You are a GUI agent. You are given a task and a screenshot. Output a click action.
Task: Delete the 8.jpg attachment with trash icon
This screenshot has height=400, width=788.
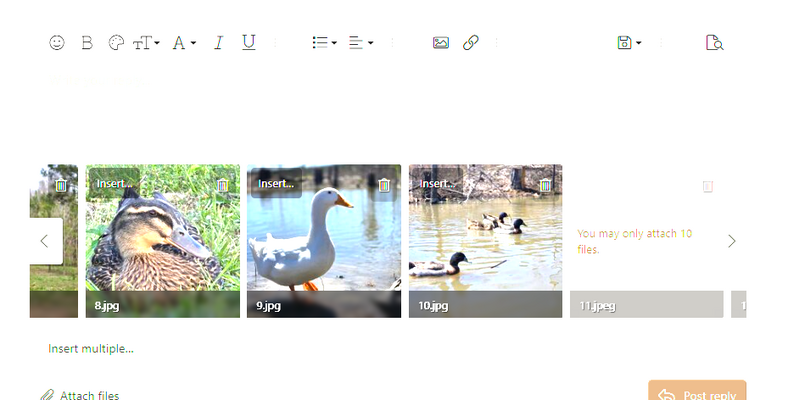click(223, 185)
